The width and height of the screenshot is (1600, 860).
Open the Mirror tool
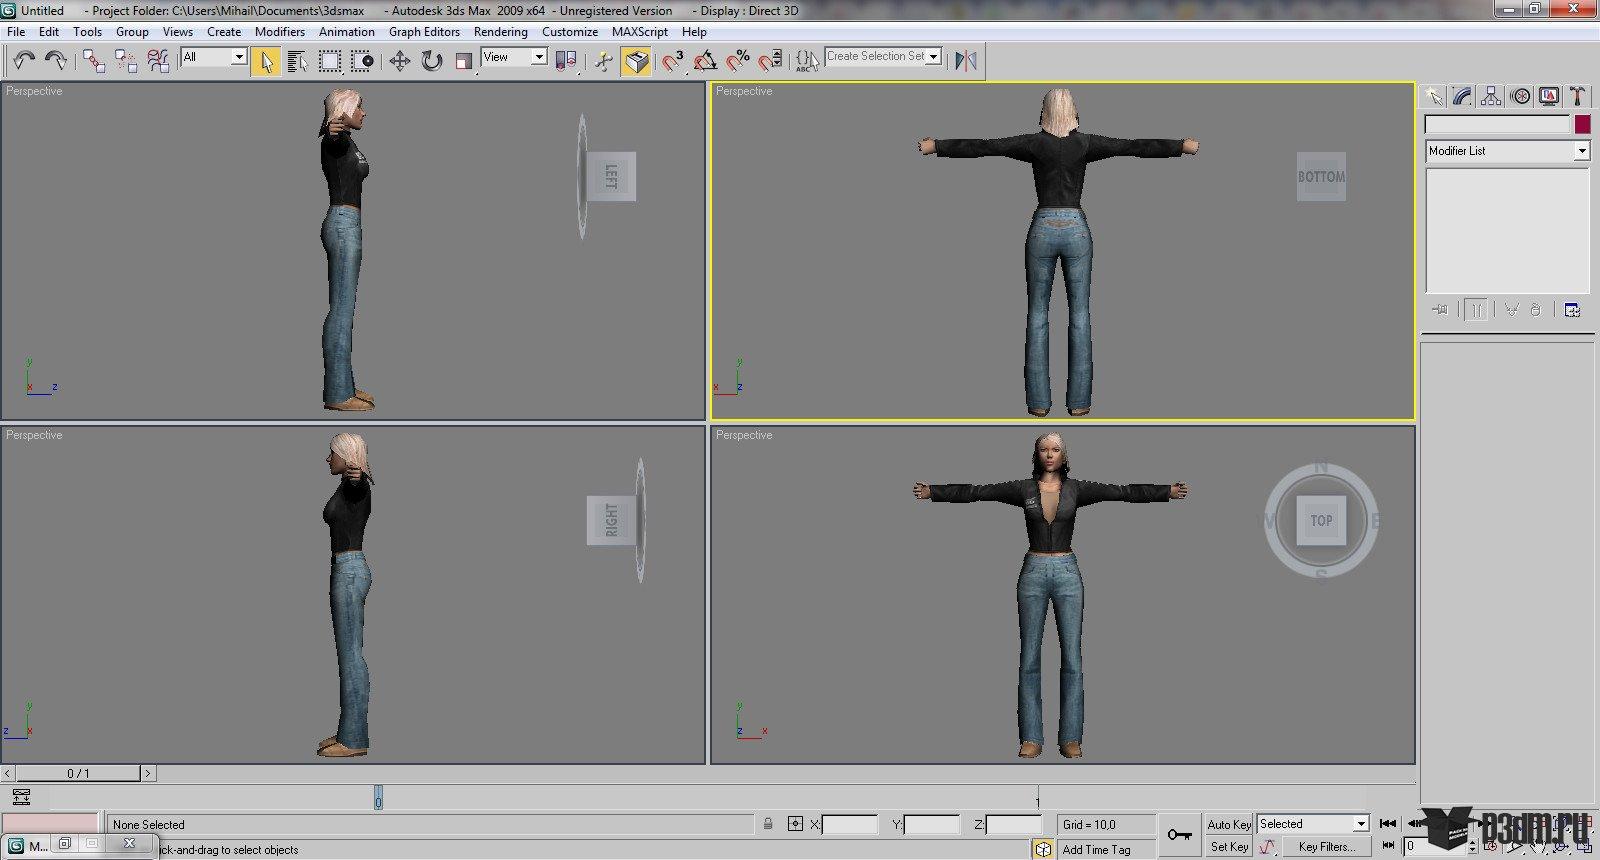(965, 61)
